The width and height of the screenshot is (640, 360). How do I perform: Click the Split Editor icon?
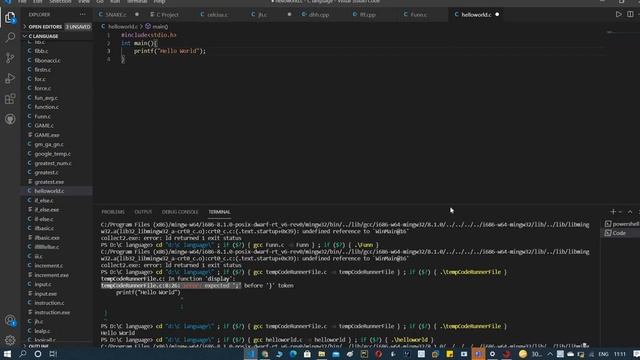click(x=630, y=14)
